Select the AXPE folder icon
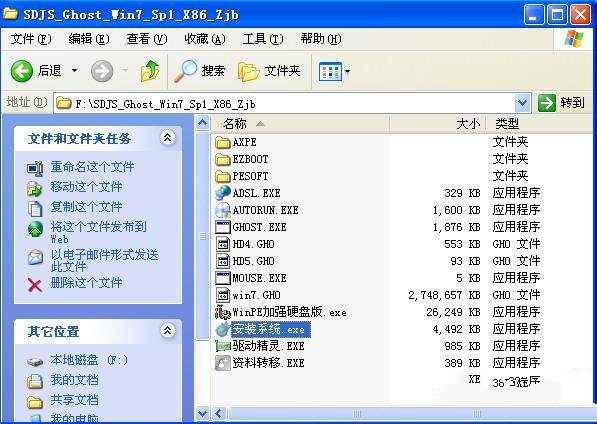The width and height of the screenshot is (597, 424). coord(223,142)
